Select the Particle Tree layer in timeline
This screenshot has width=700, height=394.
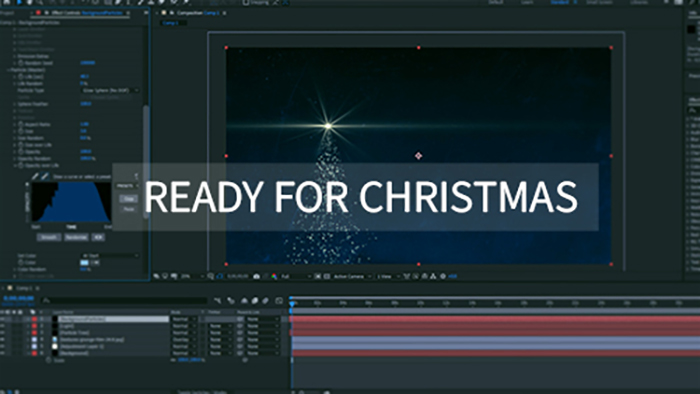pos(75,333)
